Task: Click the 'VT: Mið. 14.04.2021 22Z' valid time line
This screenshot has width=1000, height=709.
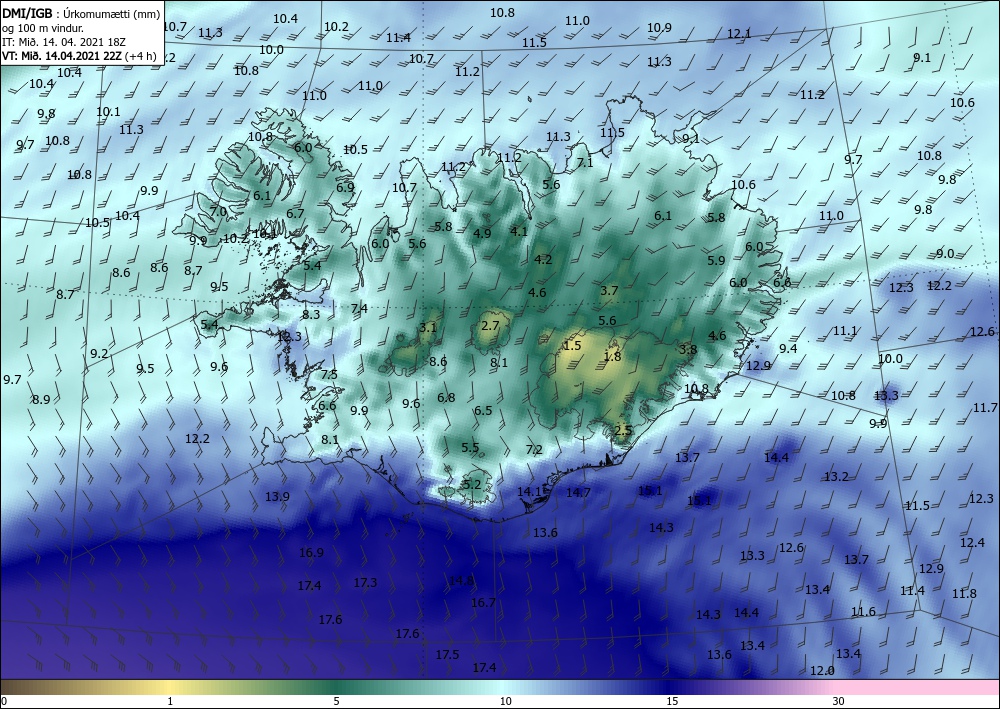Action: click(x=64, y=55)
